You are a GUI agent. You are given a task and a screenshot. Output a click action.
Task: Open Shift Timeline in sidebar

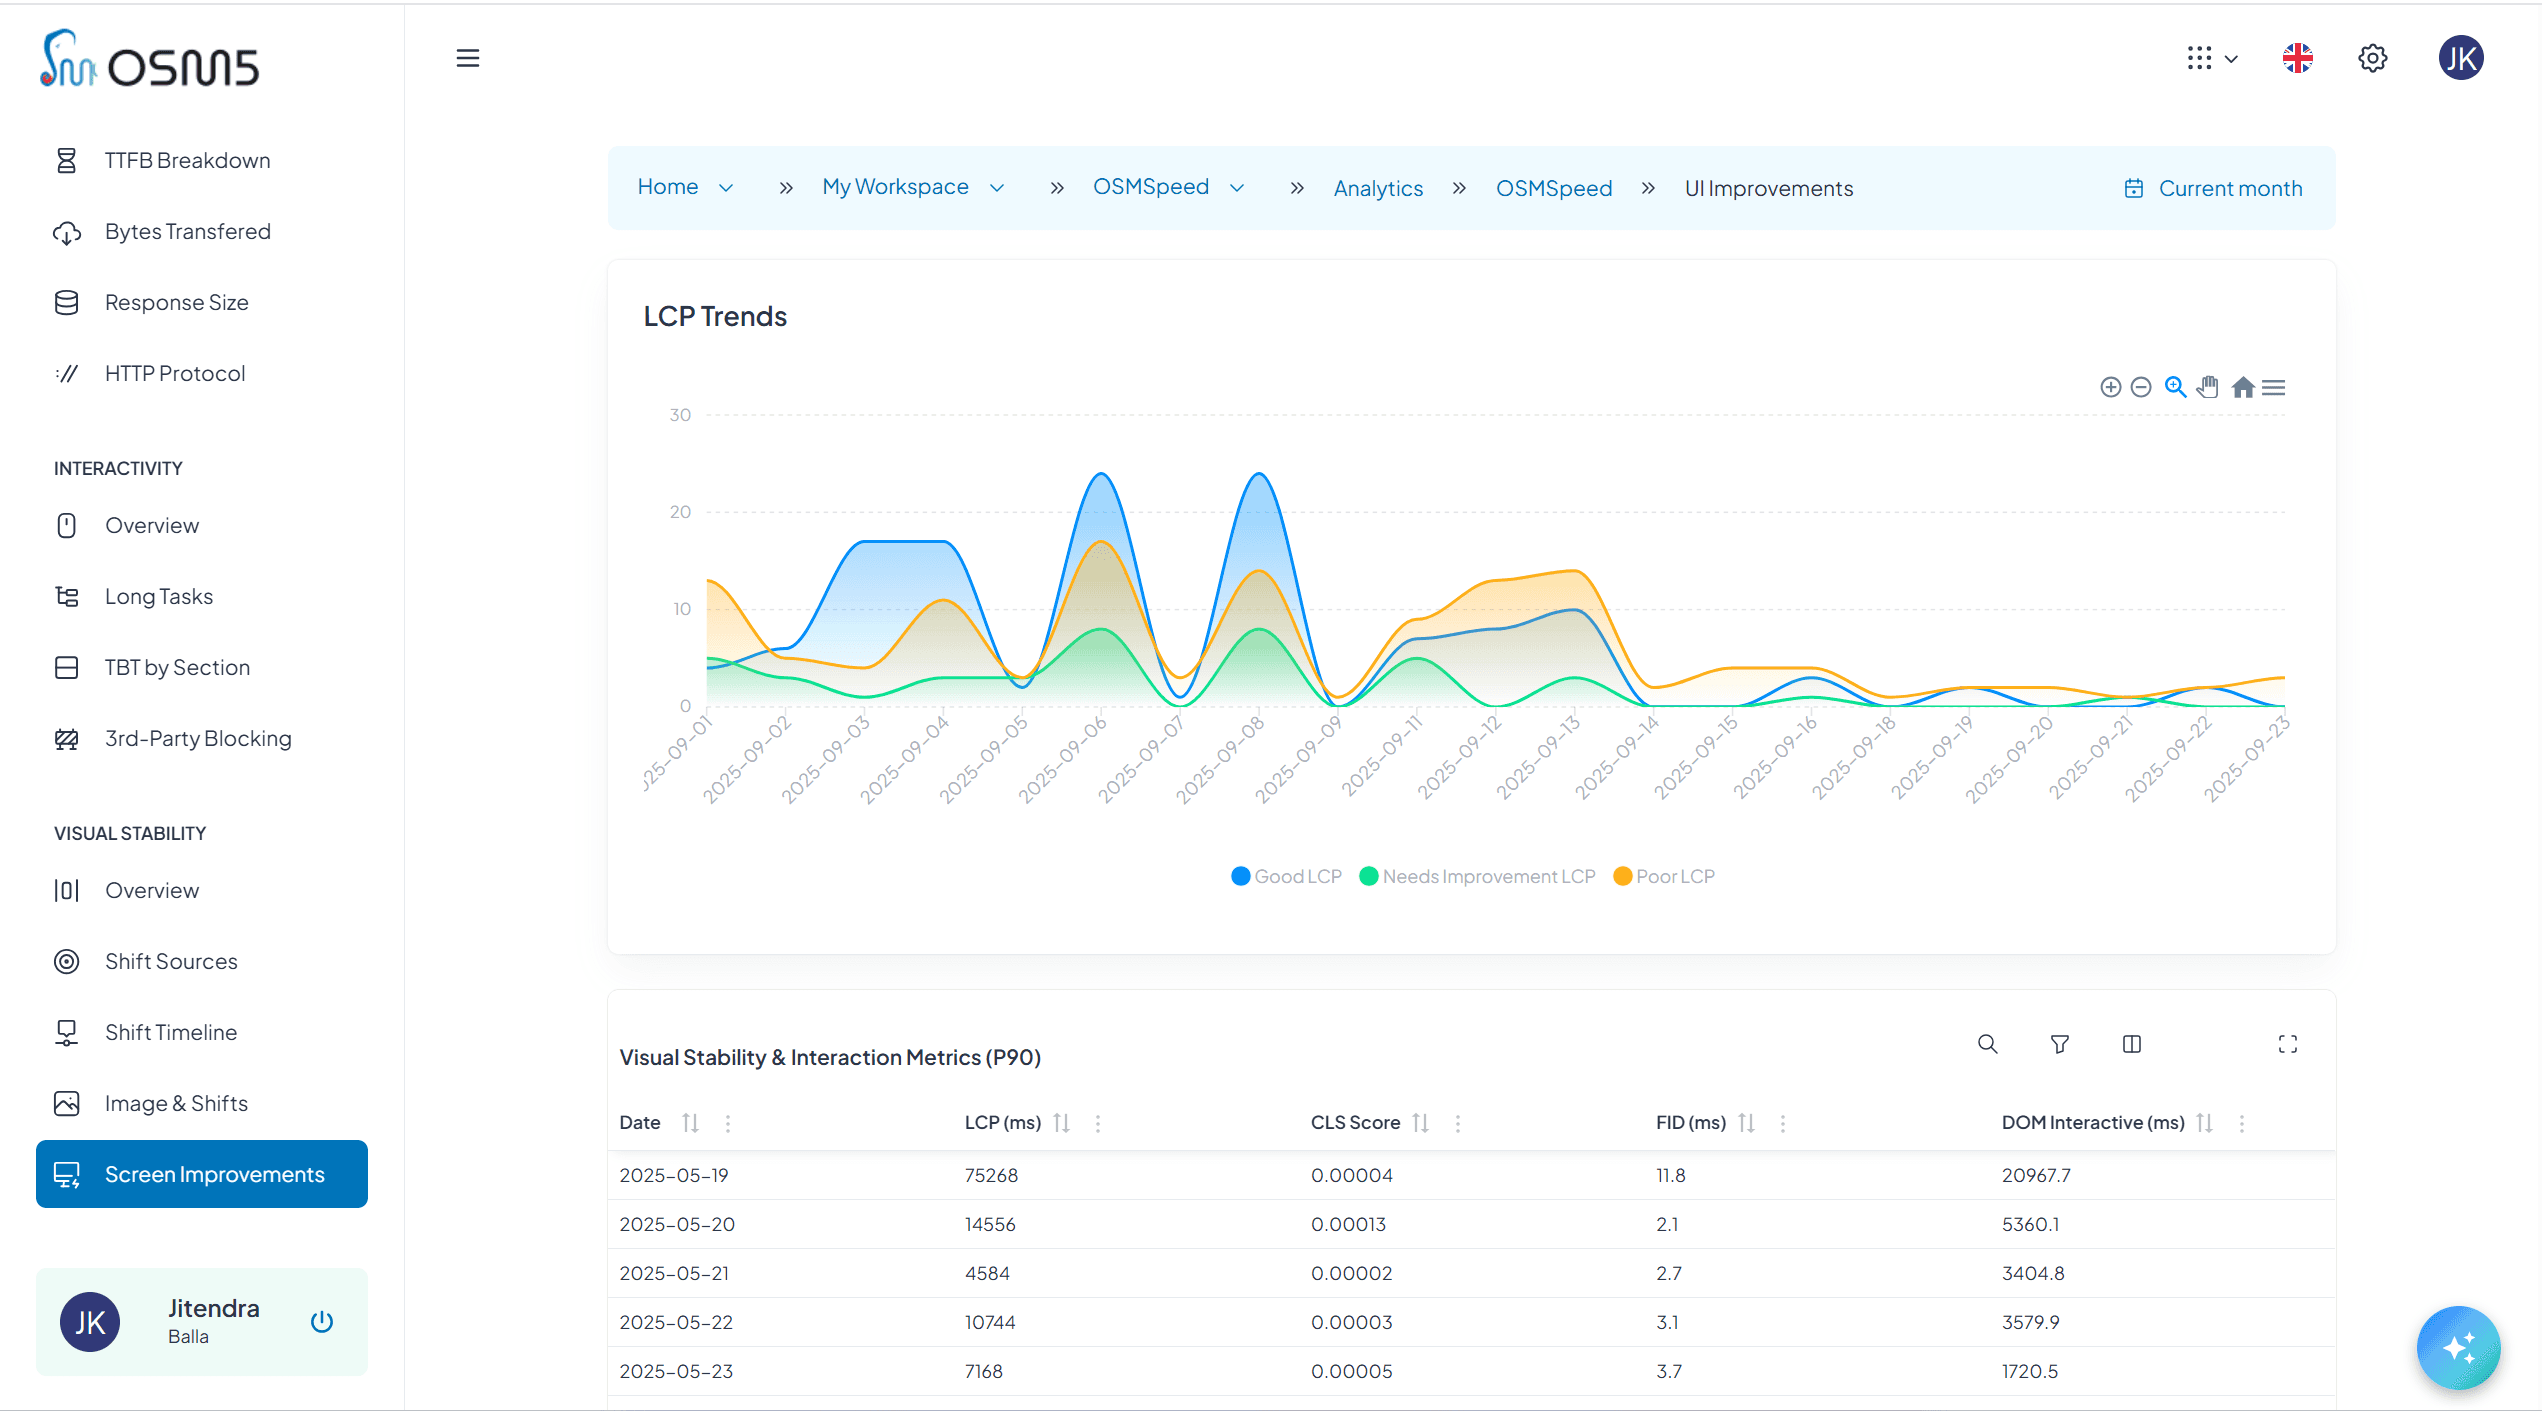[x=171, y=1032]
